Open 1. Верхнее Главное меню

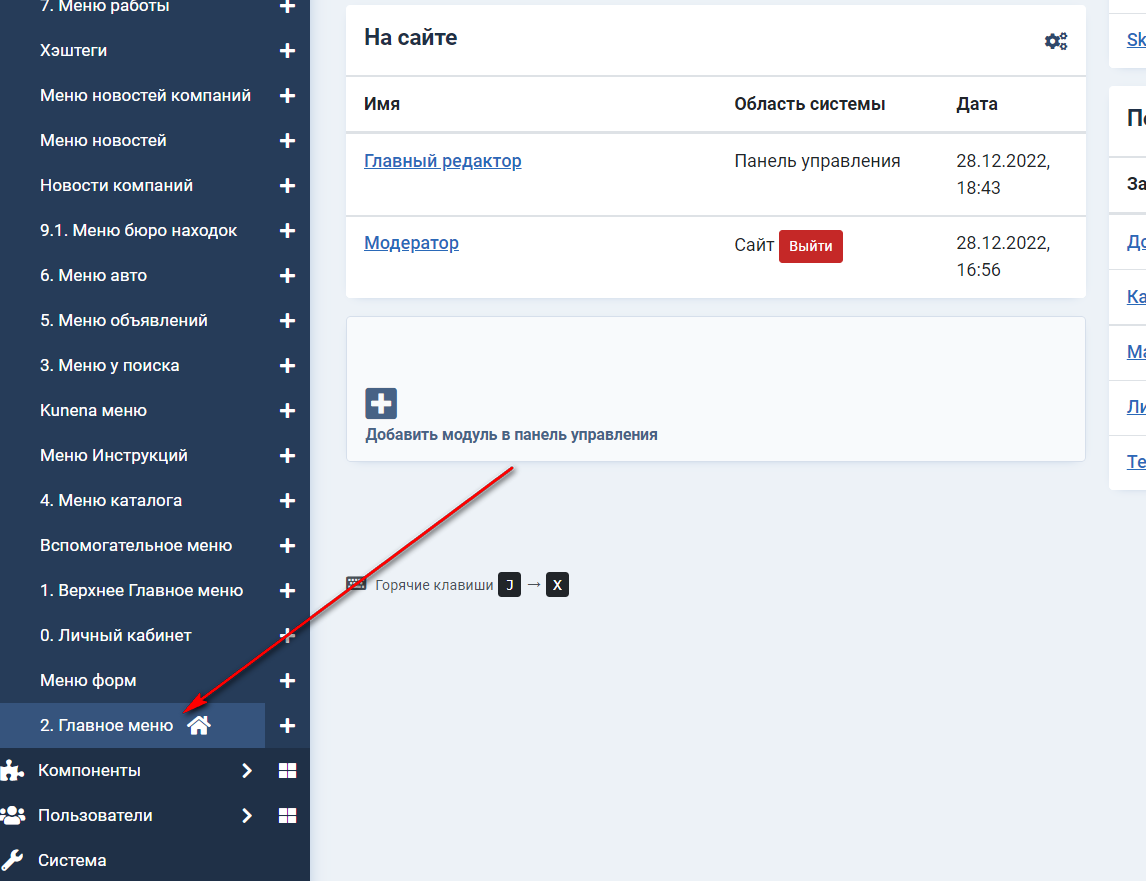point(141,590)
